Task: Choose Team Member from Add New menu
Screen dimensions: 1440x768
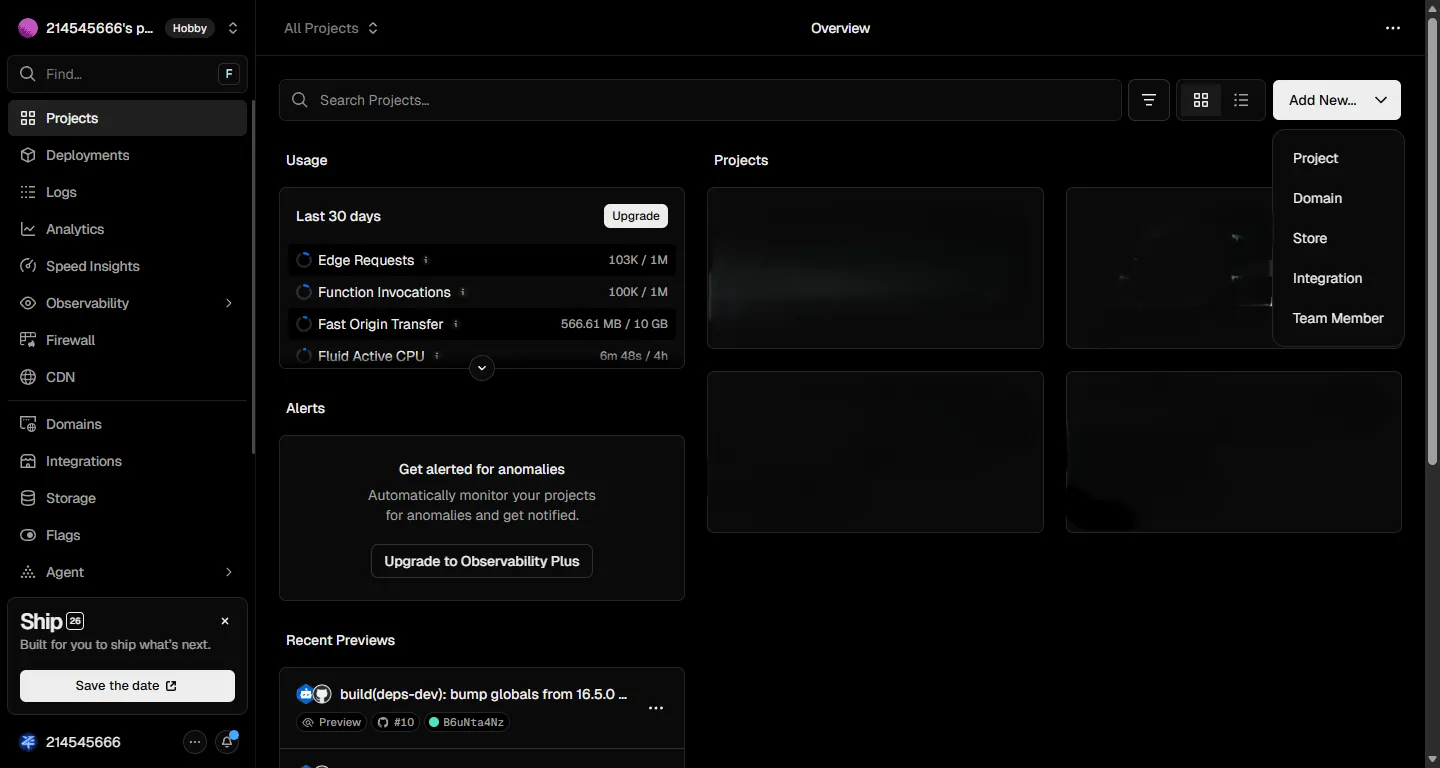Action: click(1337, 318)
